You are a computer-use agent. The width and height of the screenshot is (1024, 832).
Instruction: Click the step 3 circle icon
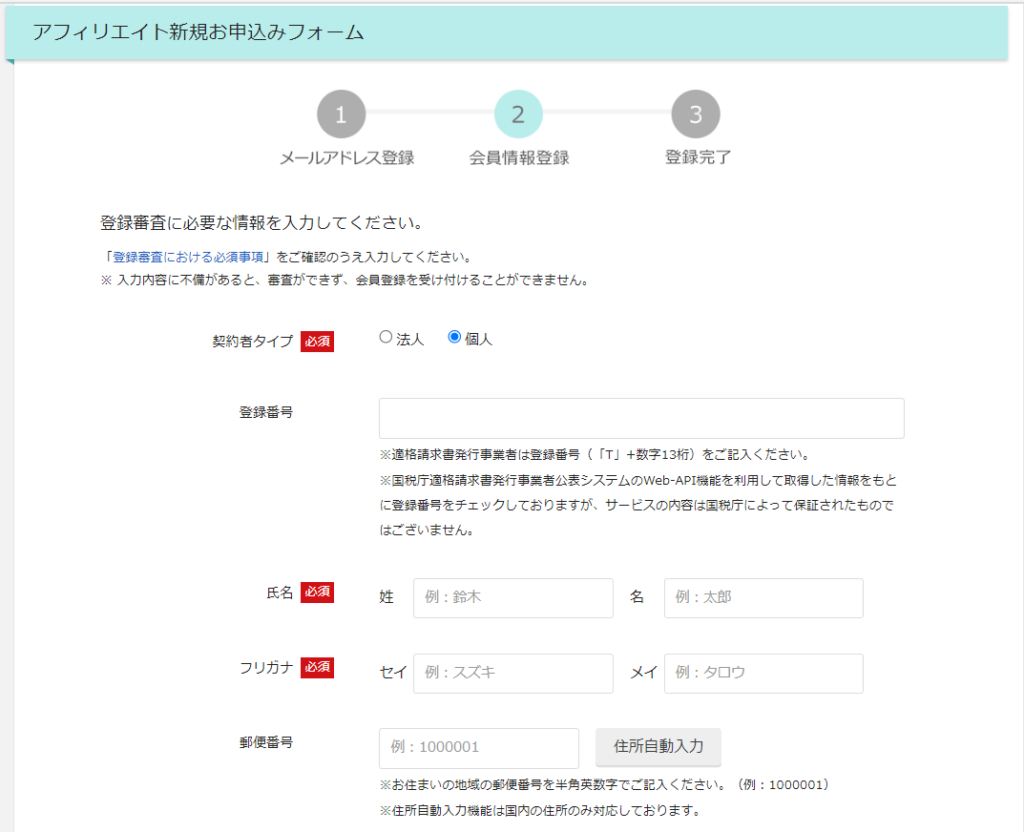point(695,114)
